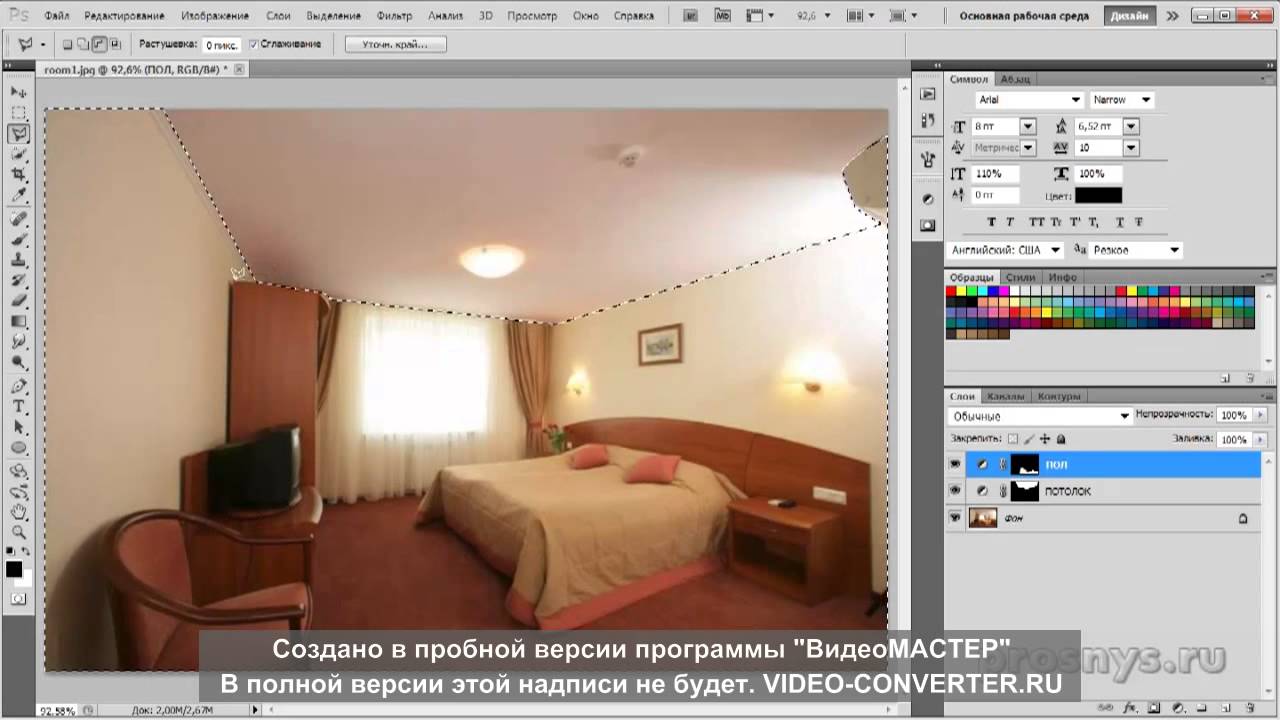Switch to the Стили tab
This screenshot has height=720, width=1280.
click(1020, 277)
